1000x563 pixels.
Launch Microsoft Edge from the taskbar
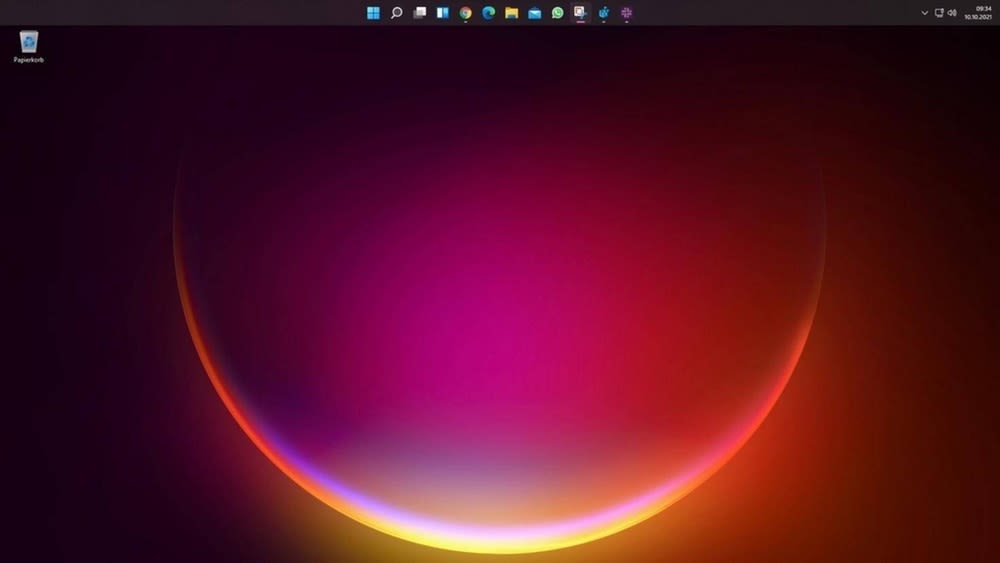pos(488,13)
